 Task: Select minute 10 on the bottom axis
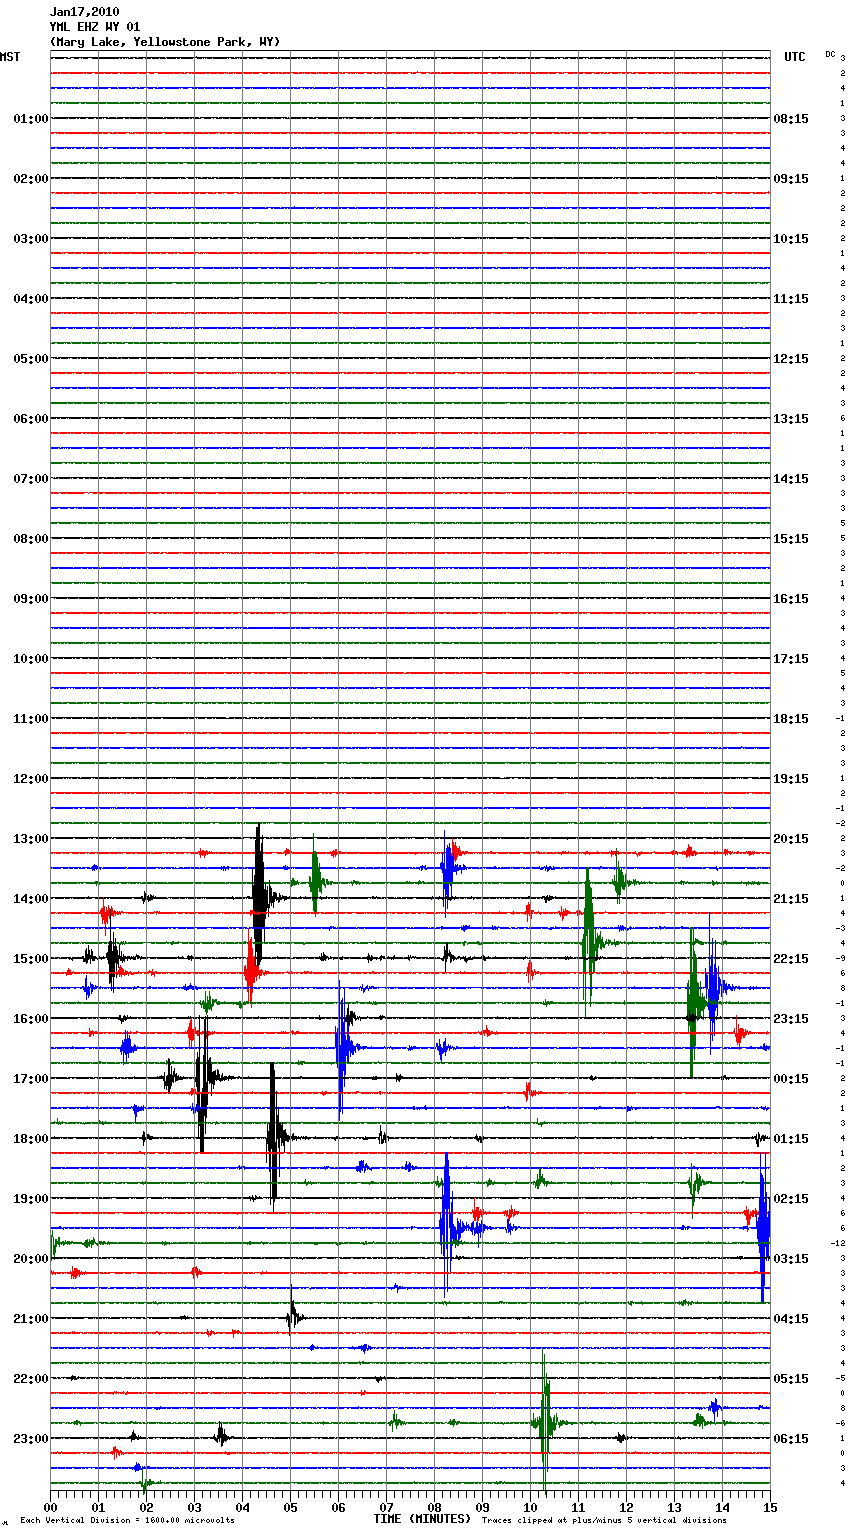[530, 1507]
